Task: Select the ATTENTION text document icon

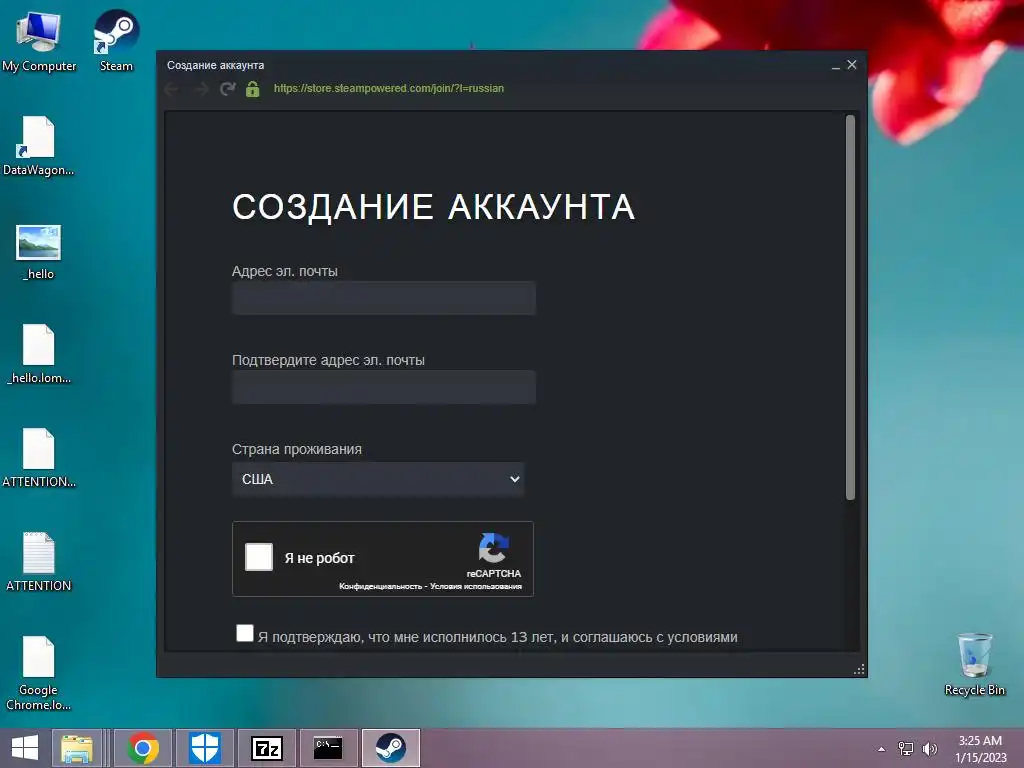Action: click(x=39, y=562)
